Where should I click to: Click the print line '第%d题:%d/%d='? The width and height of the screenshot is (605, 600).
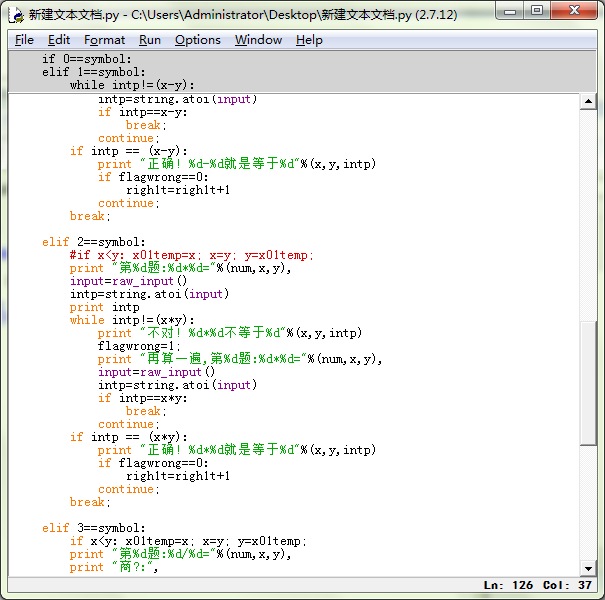181,554
